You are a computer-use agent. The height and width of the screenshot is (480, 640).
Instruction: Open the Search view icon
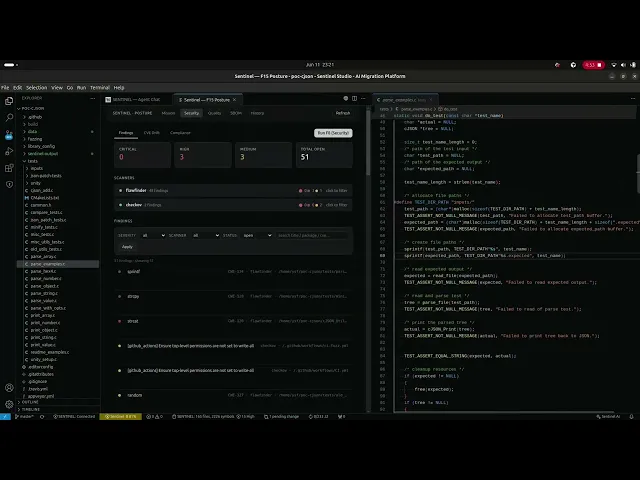coord(9,118)
